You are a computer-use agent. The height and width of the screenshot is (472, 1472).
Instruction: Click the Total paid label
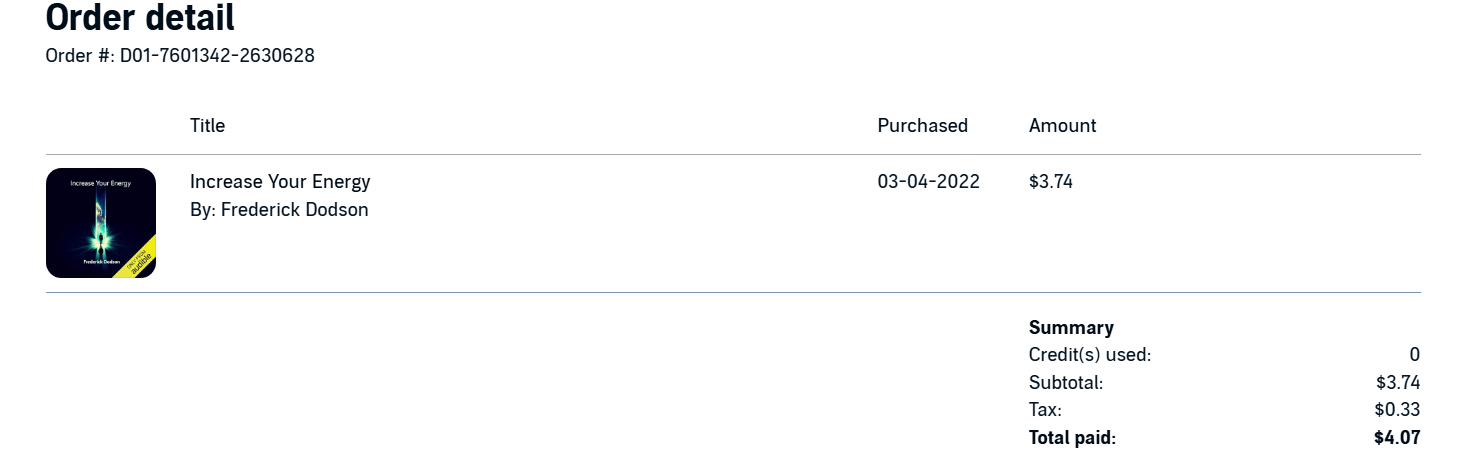(x=1072, y=438)
